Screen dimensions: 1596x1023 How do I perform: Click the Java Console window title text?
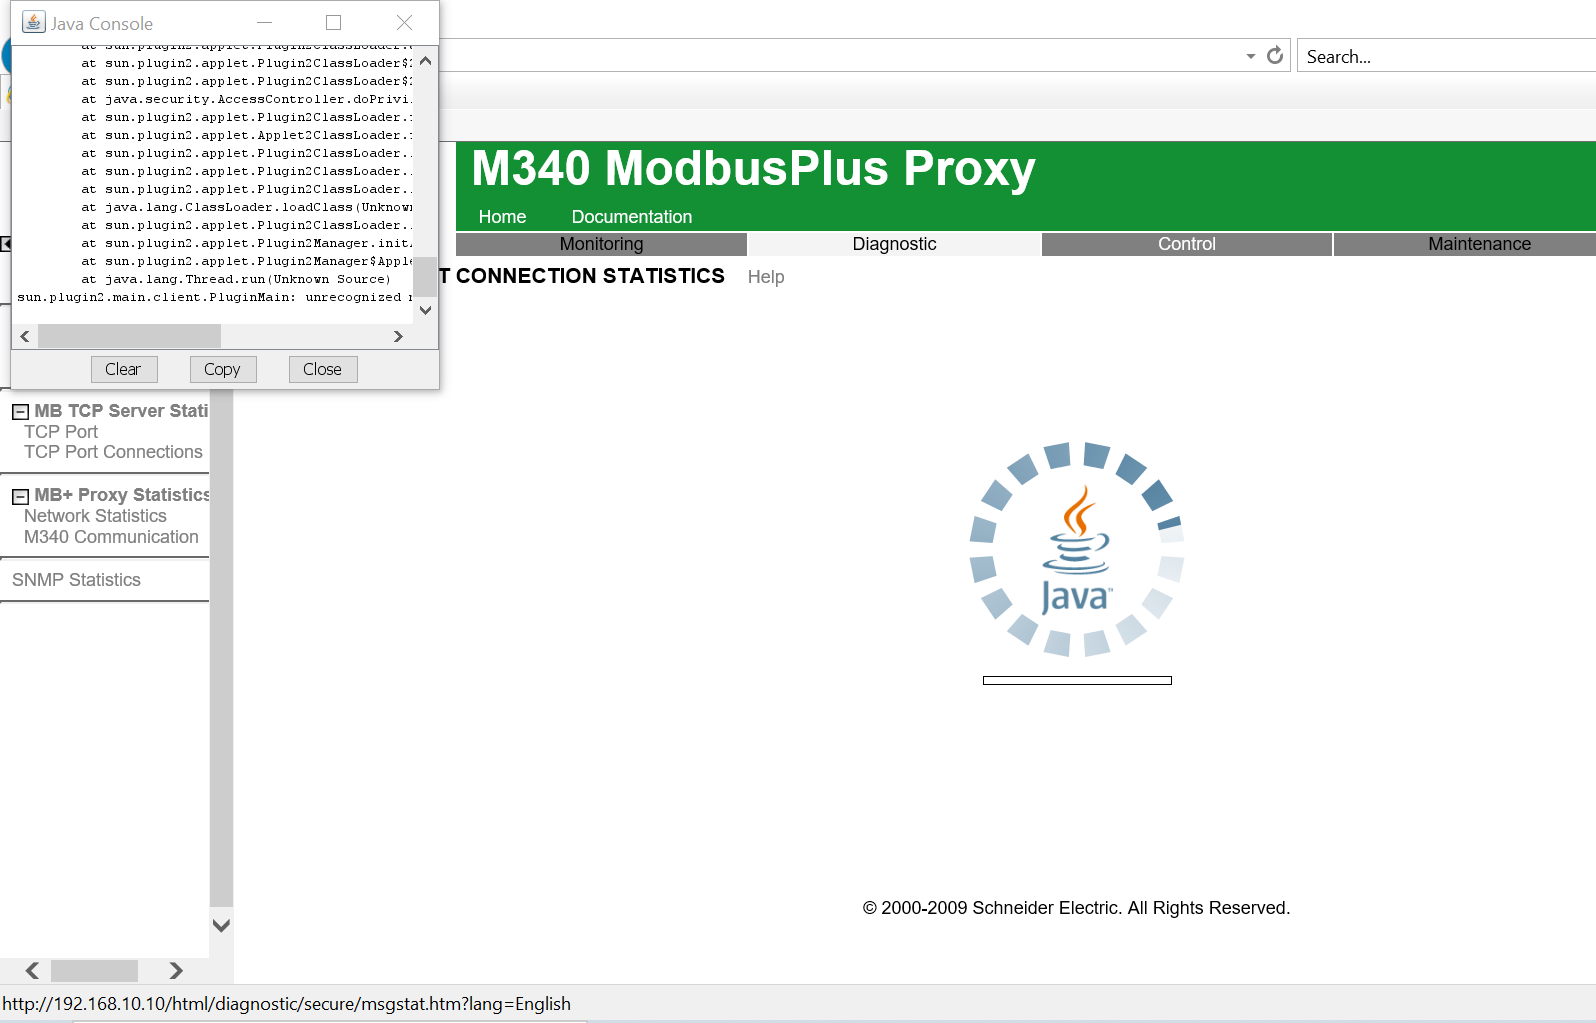click(102, 23)
